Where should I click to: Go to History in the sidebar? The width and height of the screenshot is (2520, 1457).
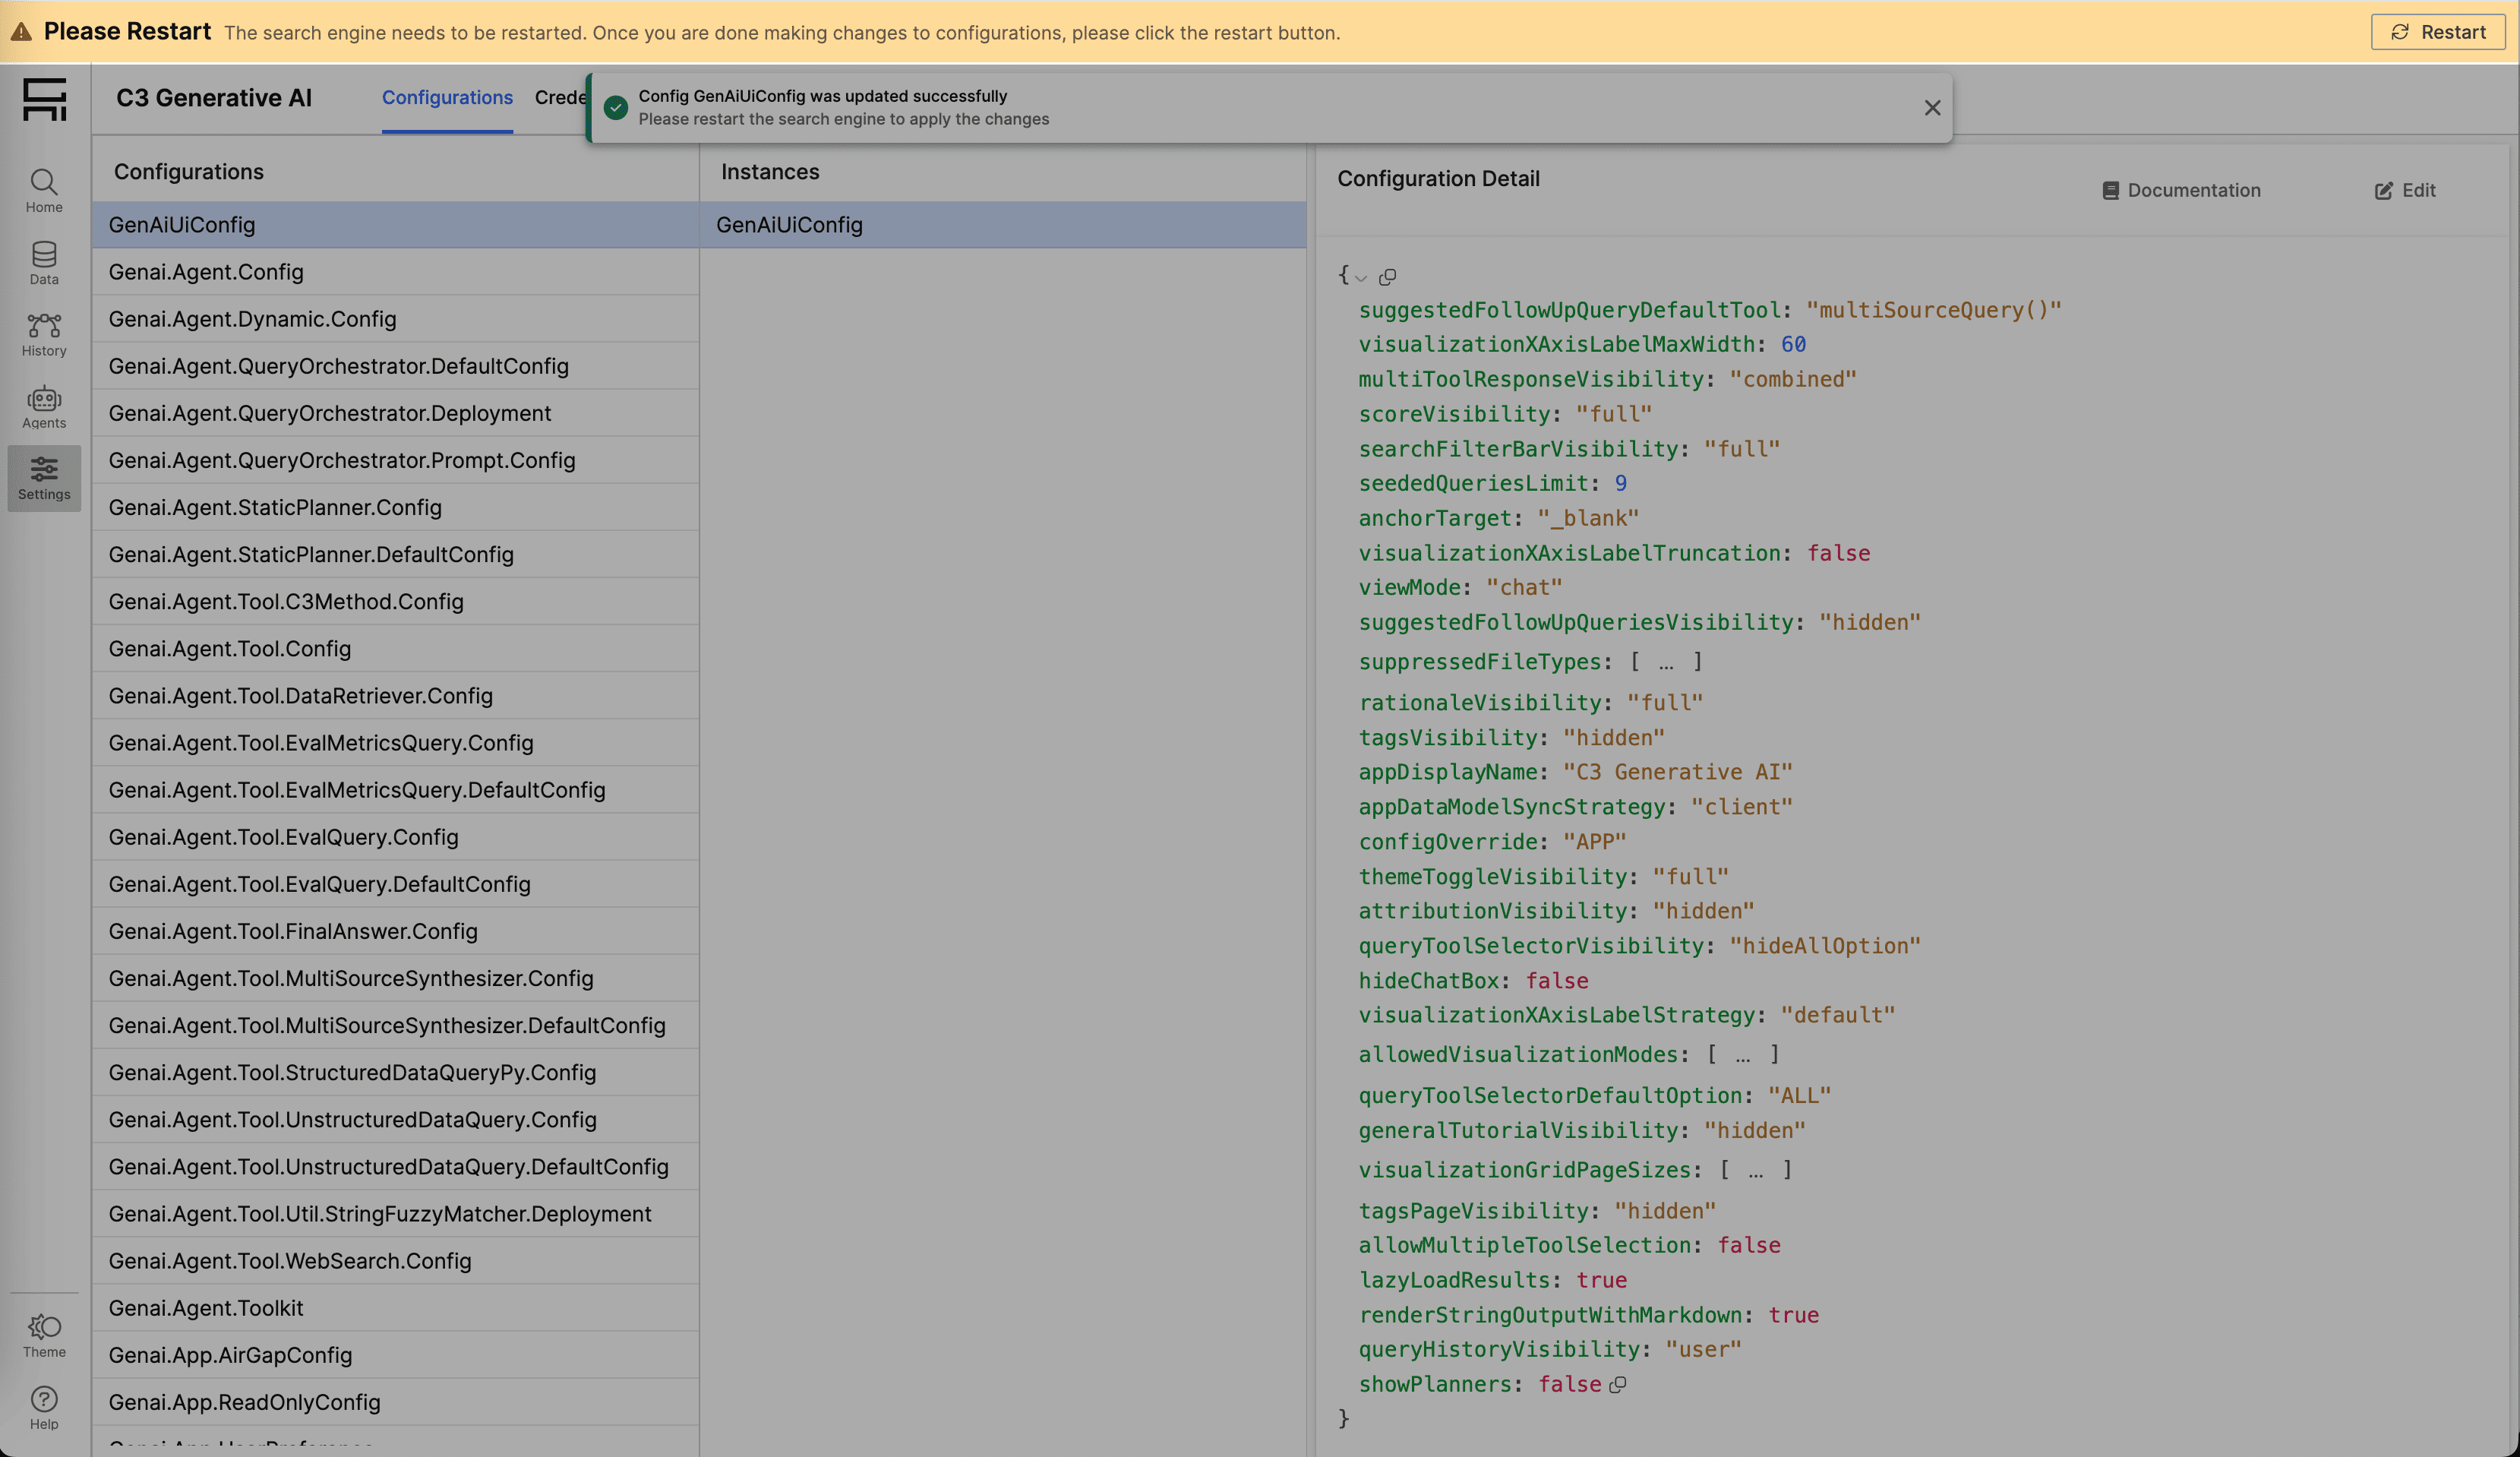coord(44,326)
